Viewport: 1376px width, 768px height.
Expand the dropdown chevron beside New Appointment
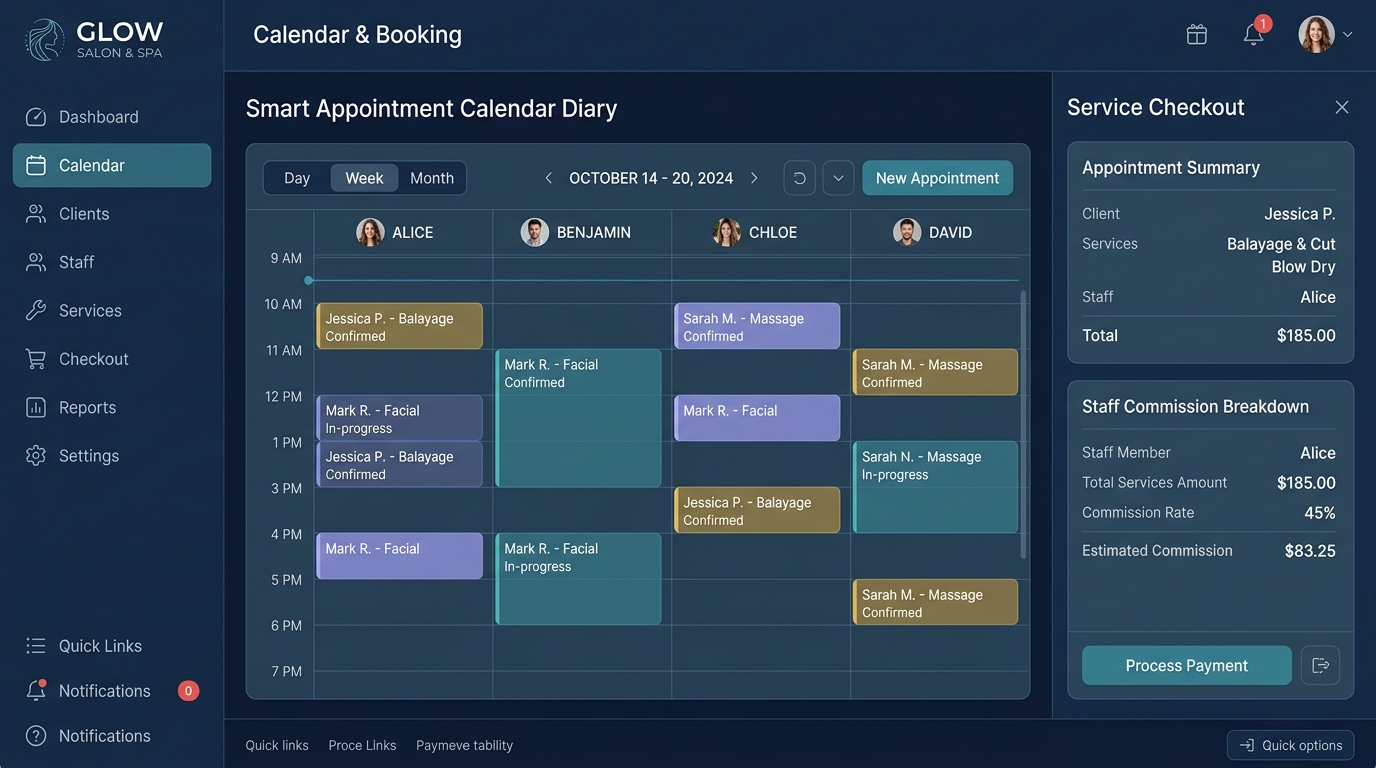pos(838,178)
